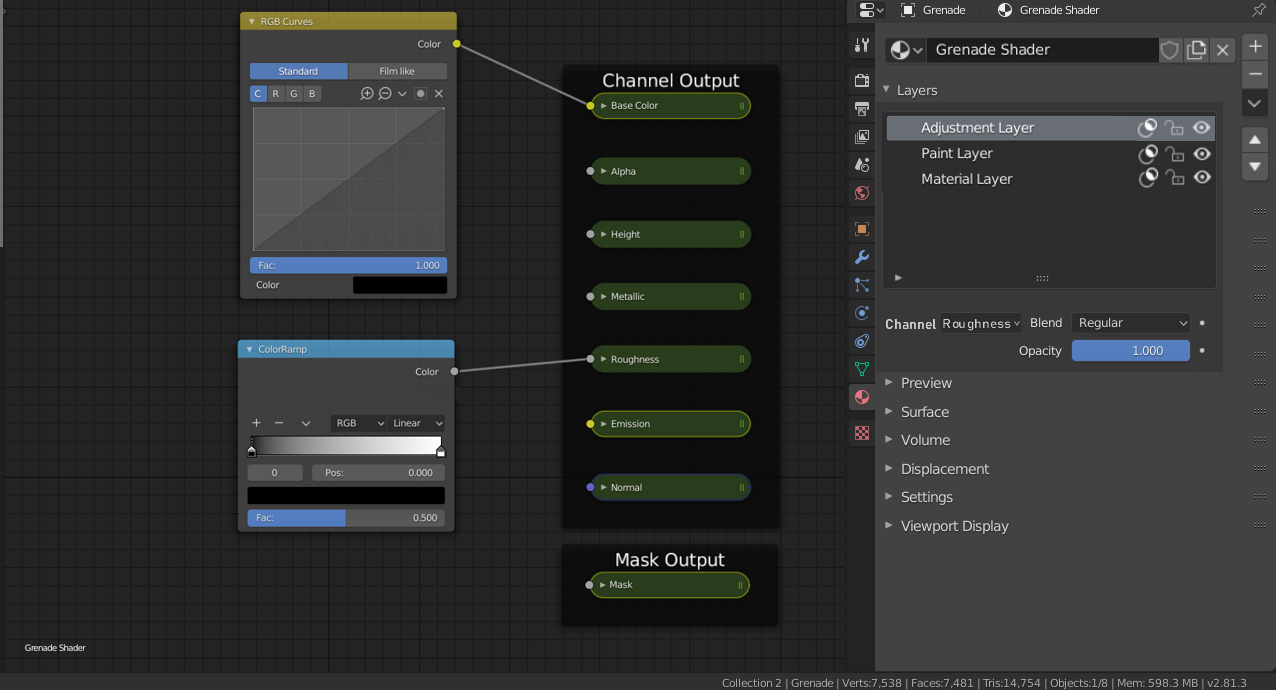
Task: Switch RGB Curves to Film like tone
Action: coord(398,71)
